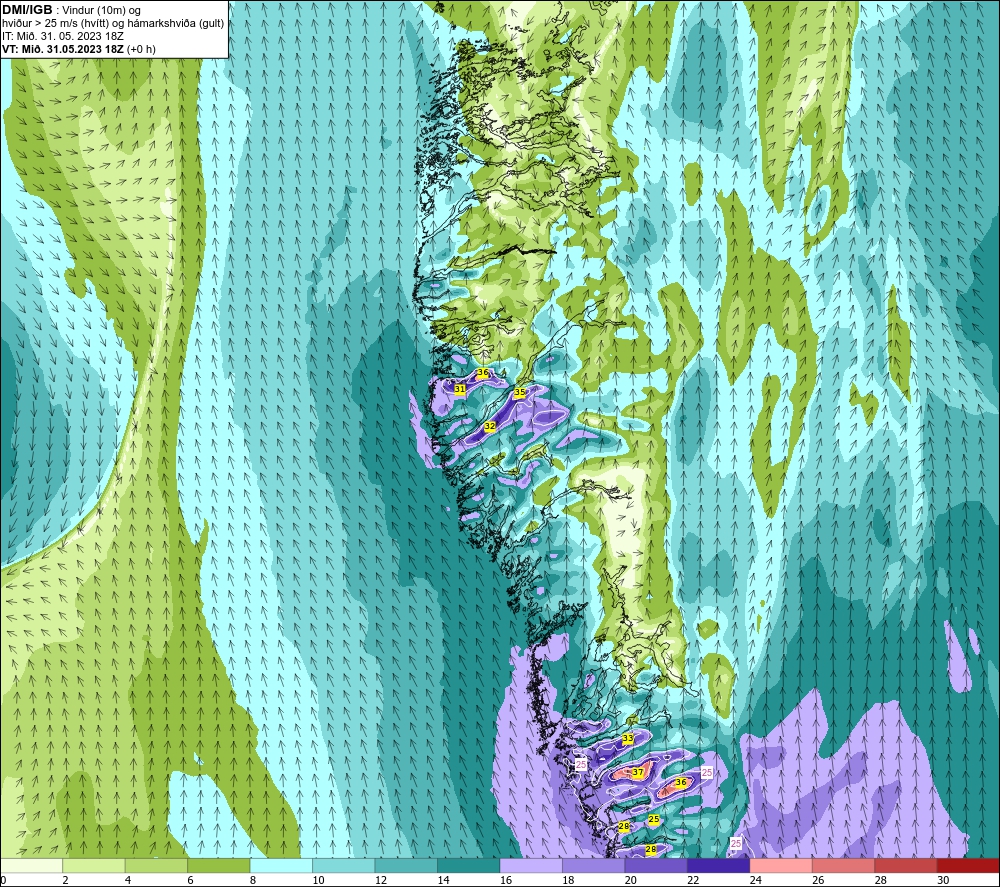
Task: Pick the 22–24 m/s dark indigo swatch
Action: pos(719,865)
